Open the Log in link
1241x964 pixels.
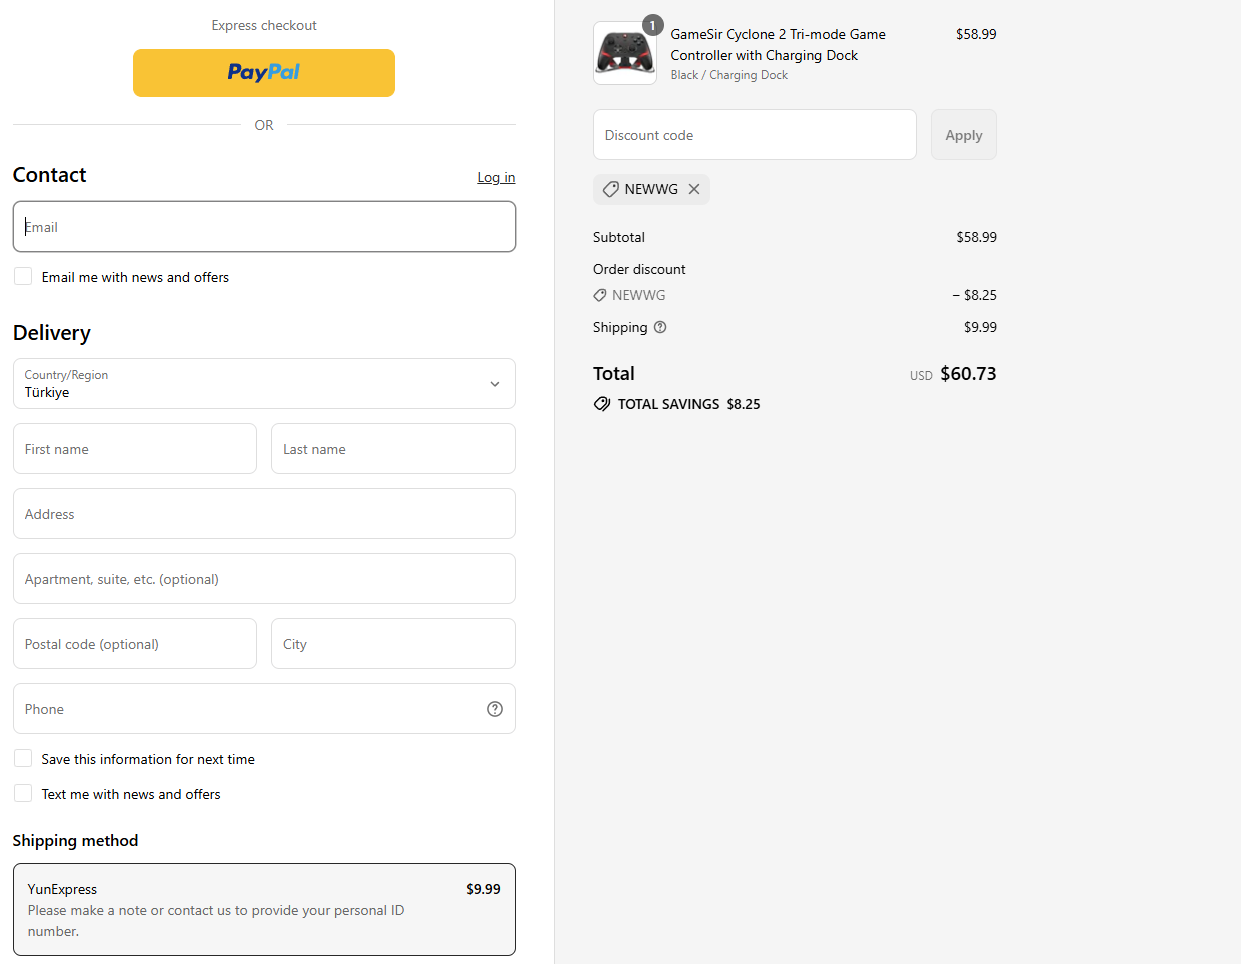496,178
